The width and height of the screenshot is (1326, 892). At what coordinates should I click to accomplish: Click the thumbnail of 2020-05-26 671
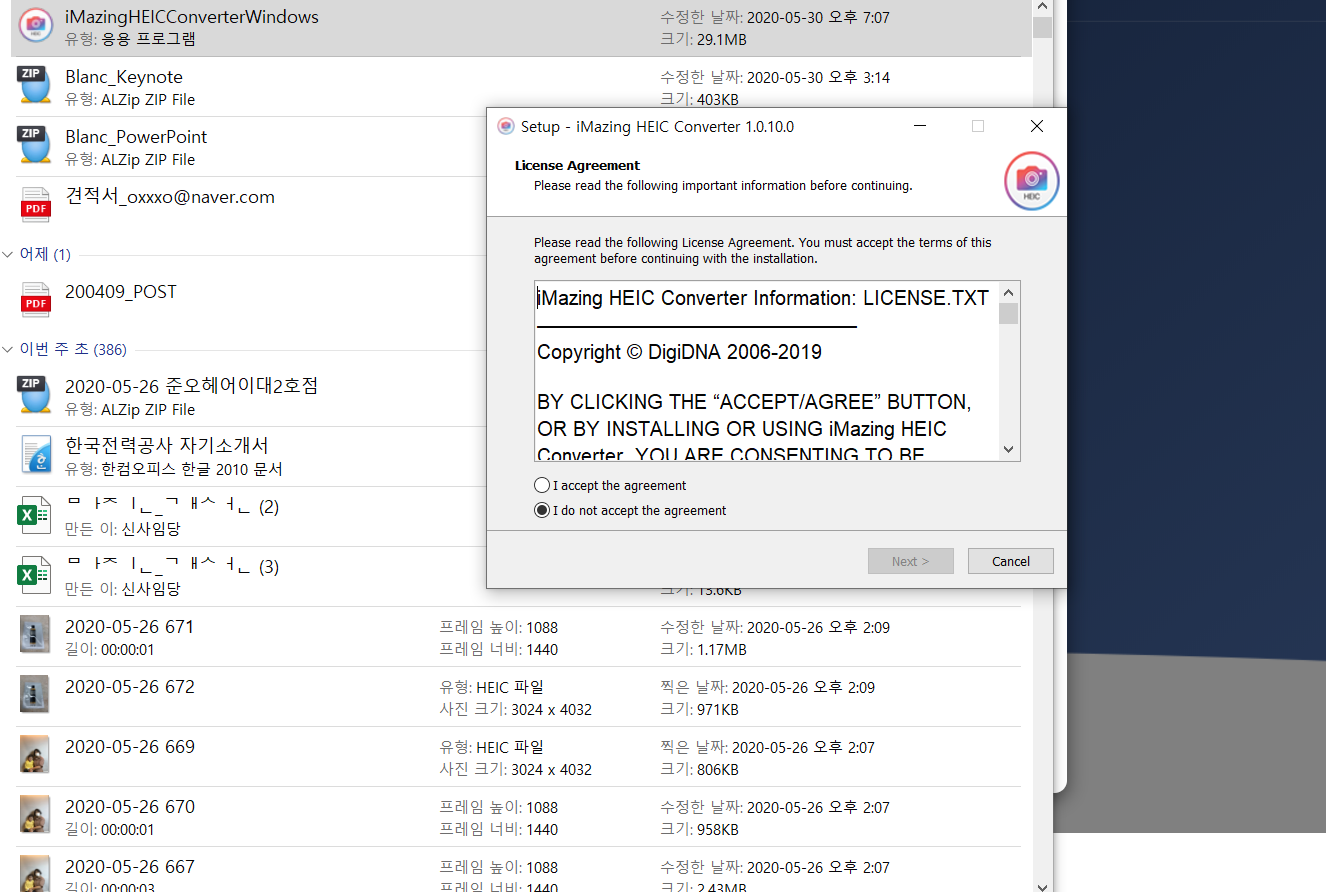tap(34, 635)
